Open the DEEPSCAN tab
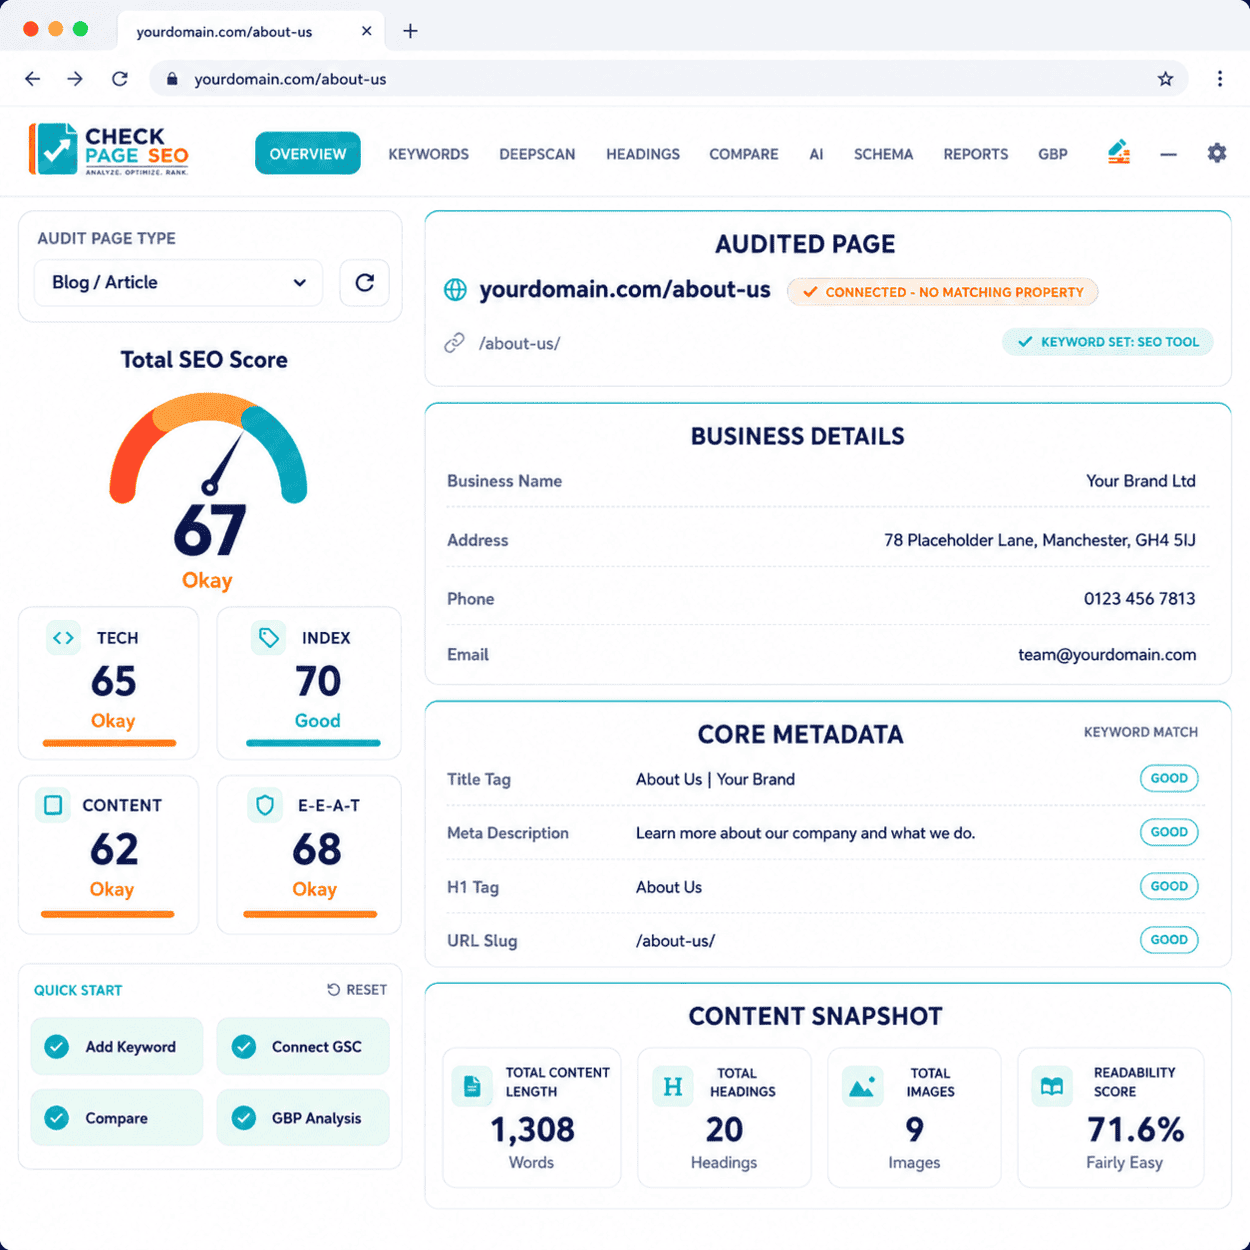 538,154
